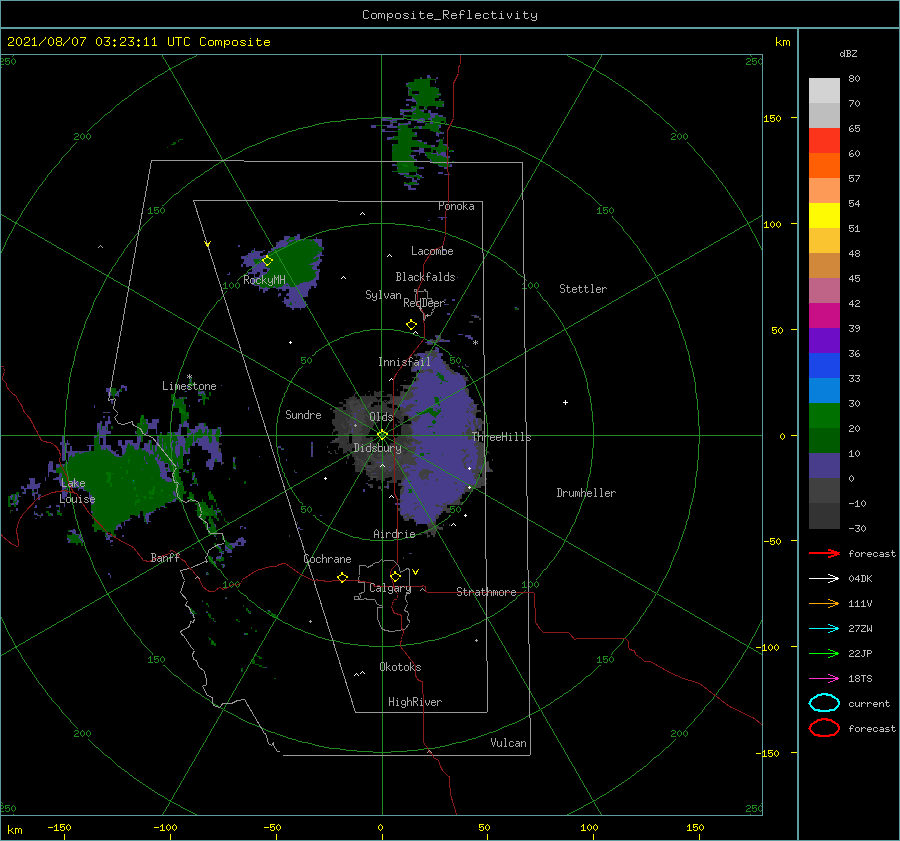Click the yellow diamond marker below Cochrane
Viewport: 900px width, 841px height.
343,577
